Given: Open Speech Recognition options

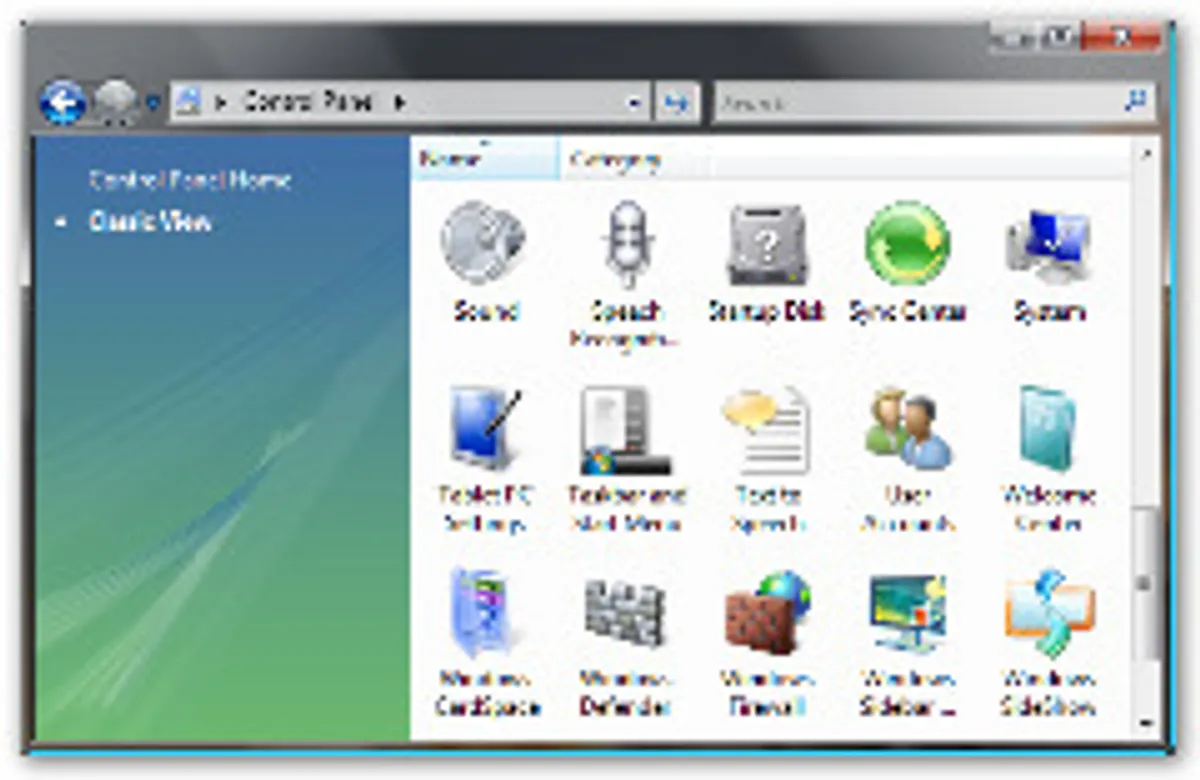Looking at the screenshot, I should point(627,273).
